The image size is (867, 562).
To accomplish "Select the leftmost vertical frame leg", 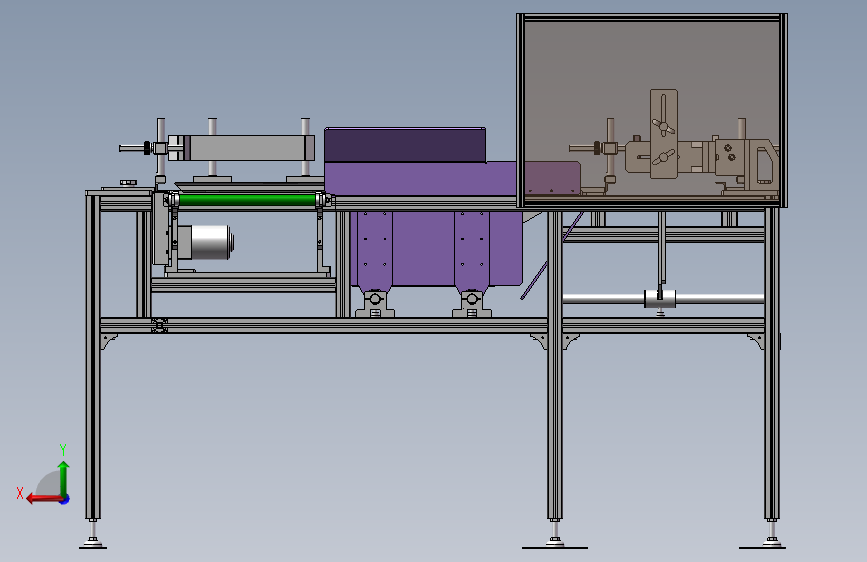I will point(93,357).
